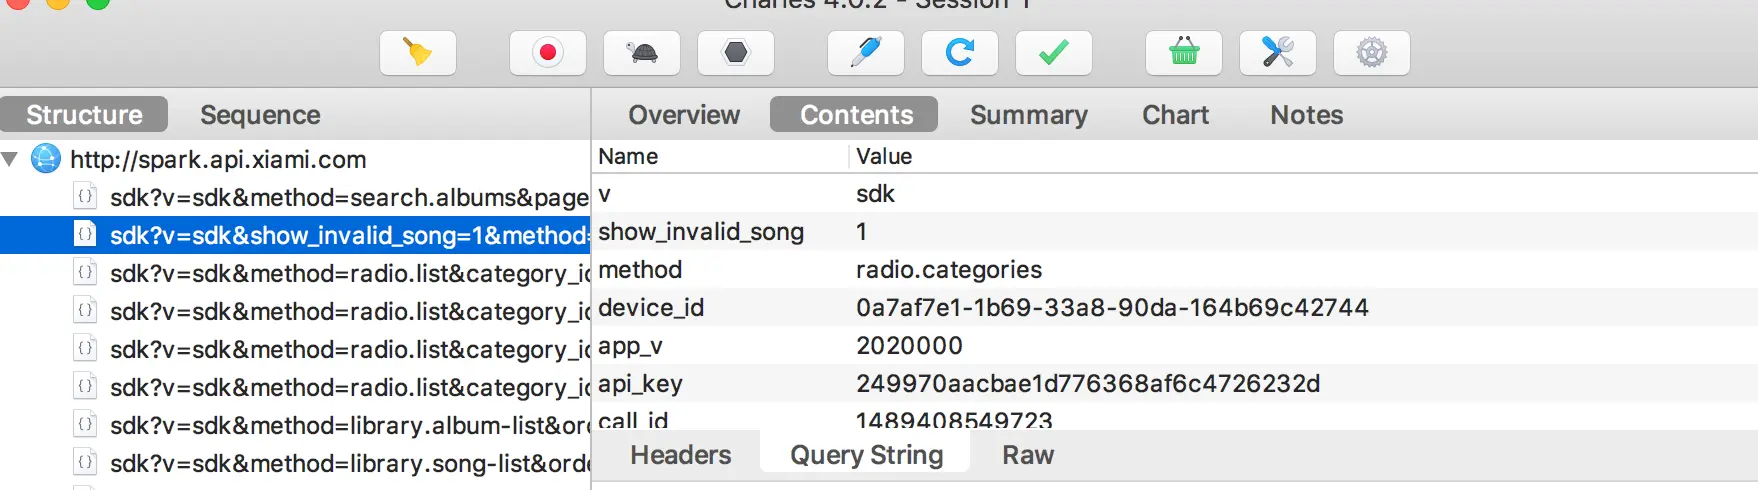Select the call_id value 1489408549723
Viewport: 1758px width, 490px height.
coord(954,420)
